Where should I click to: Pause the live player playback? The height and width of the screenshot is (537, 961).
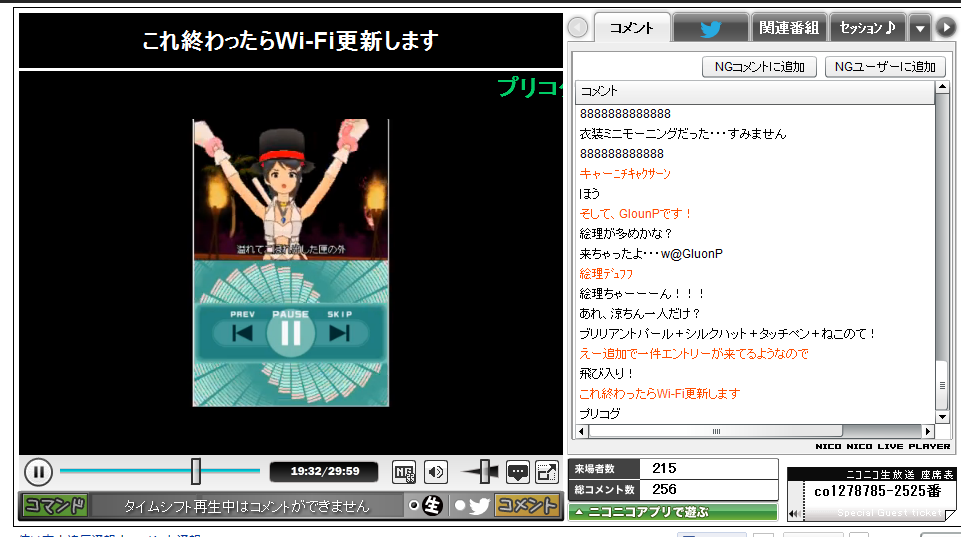click(x=38, y=472)
